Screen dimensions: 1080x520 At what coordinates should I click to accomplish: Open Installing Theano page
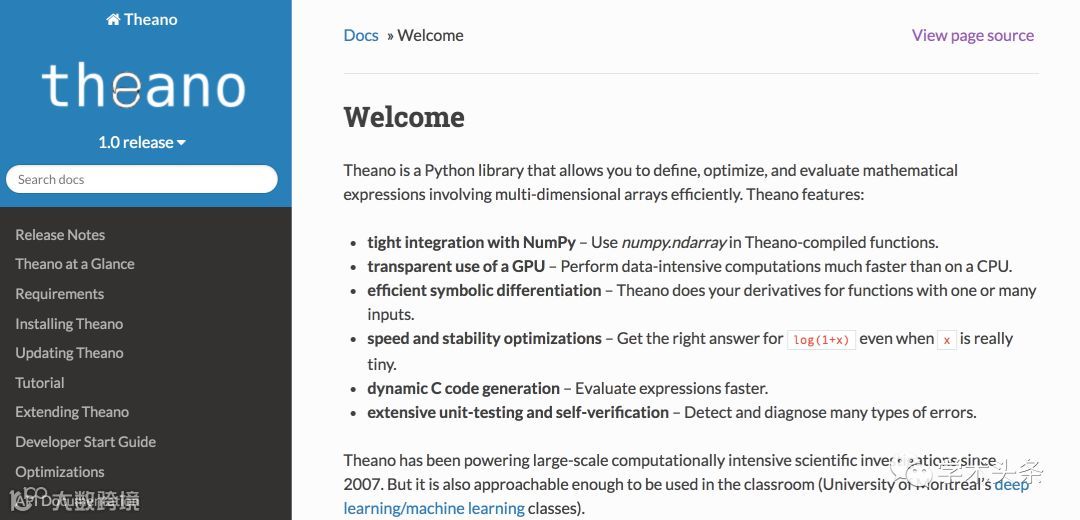[x=70, y=324]
